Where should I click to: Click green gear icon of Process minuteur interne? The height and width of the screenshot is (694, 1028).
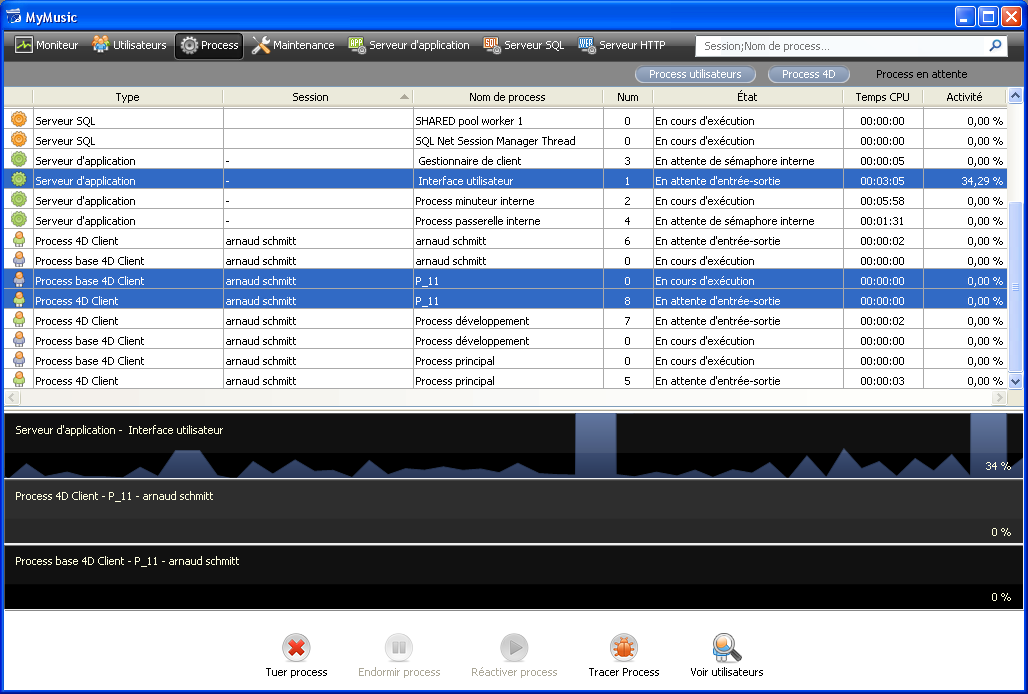pyautogui.click(x=19, y=199)
